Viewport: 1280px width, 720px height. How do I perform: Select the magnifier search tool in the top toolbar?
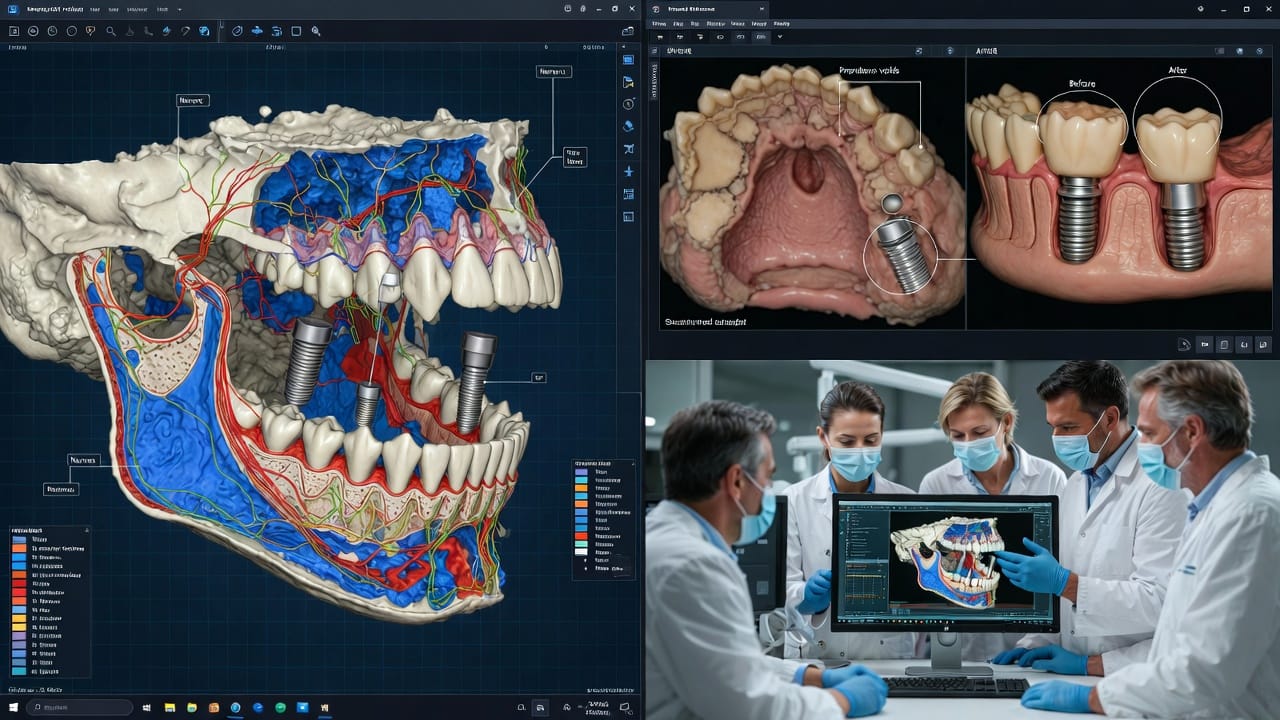[x=110, y=31]
